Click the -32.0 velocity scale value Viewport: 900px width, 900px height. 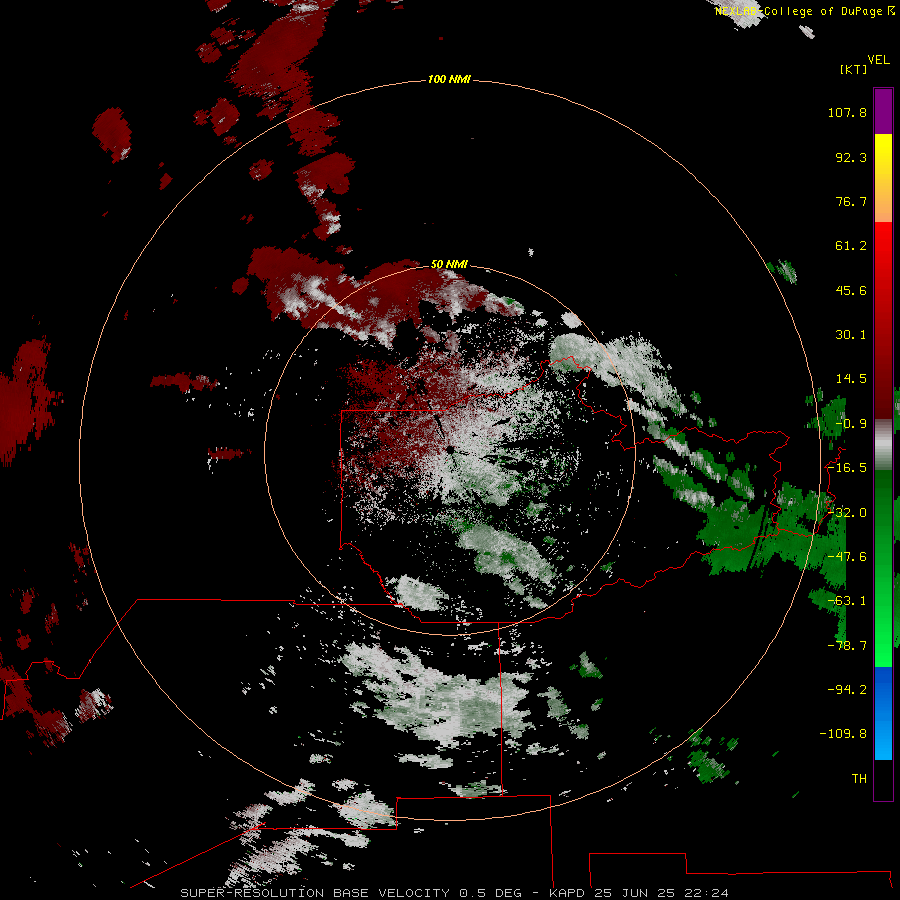847,513
